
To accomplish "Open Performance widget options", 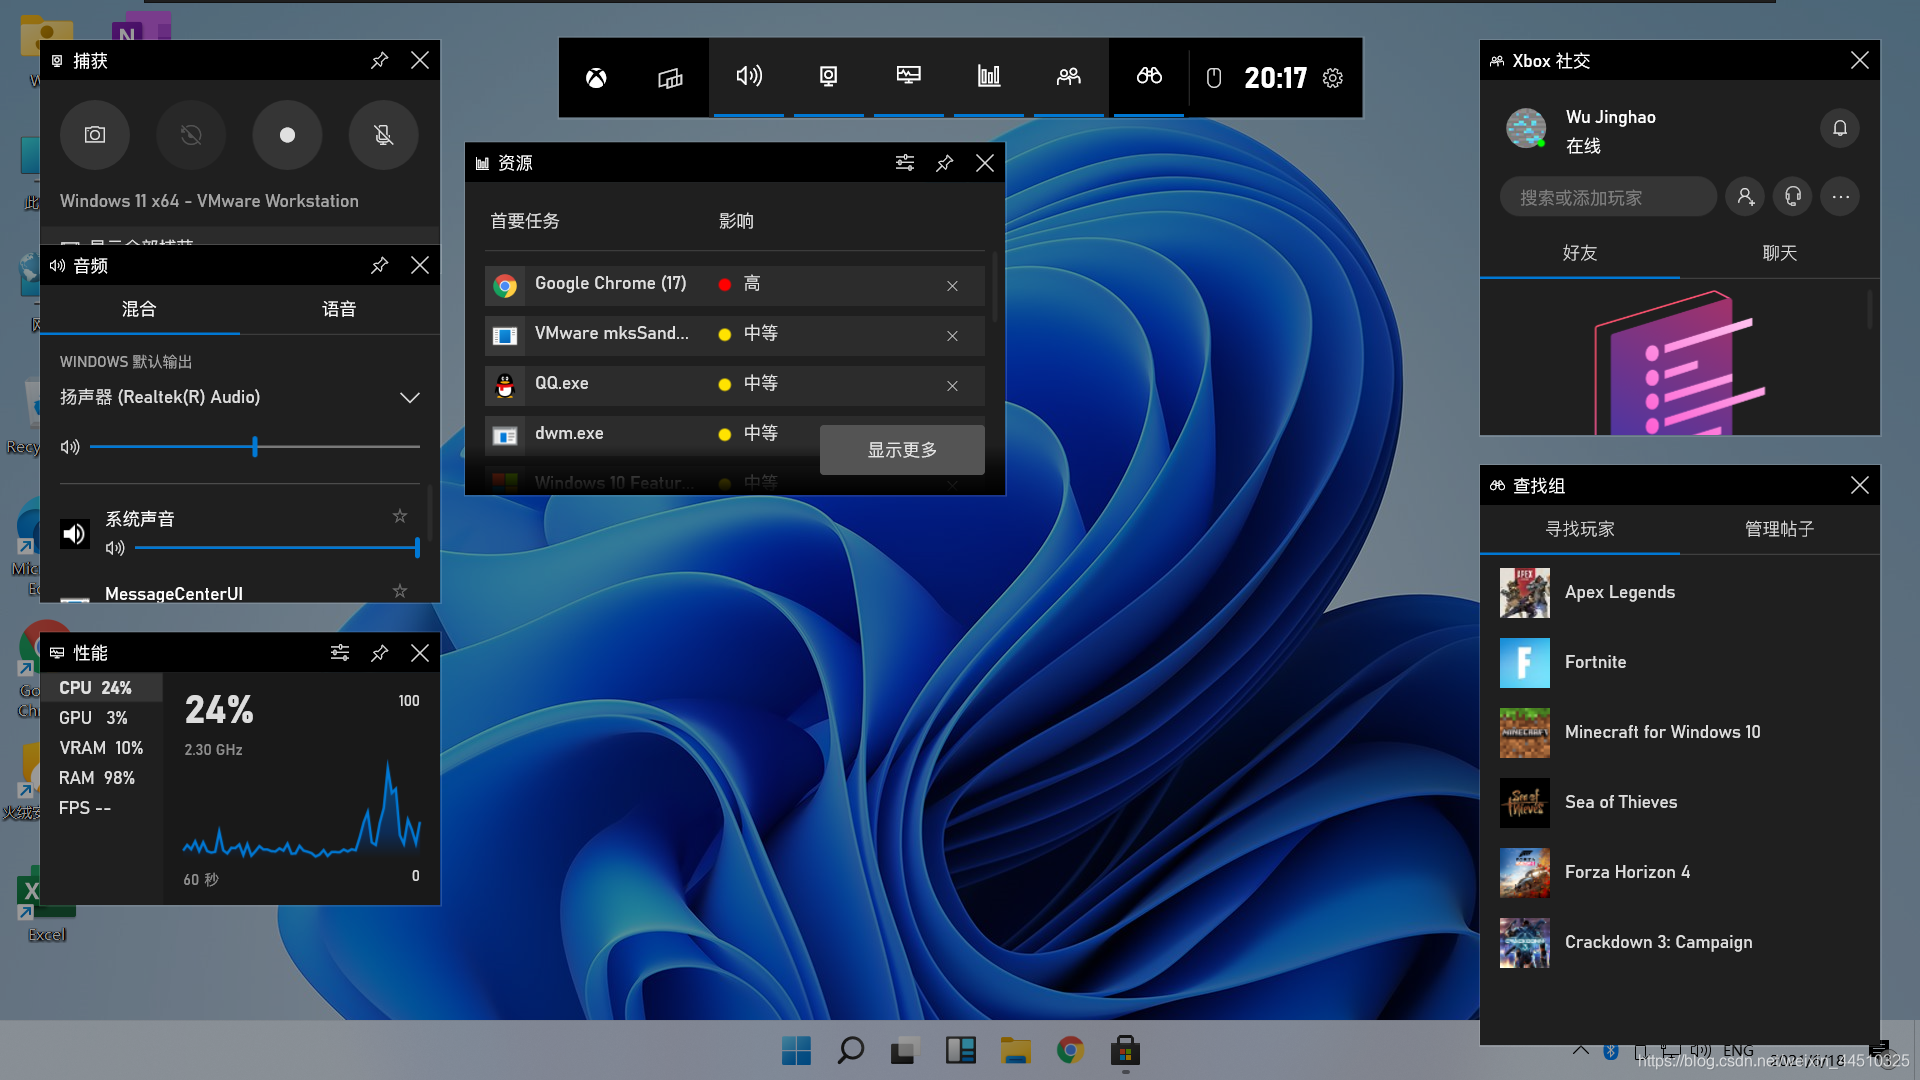I will pos(340,653).
